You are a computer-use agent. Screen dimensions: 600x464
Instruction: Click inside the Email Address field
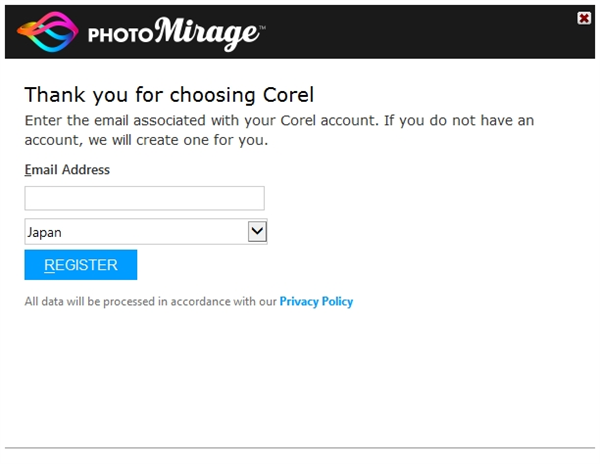coord(145,198)
